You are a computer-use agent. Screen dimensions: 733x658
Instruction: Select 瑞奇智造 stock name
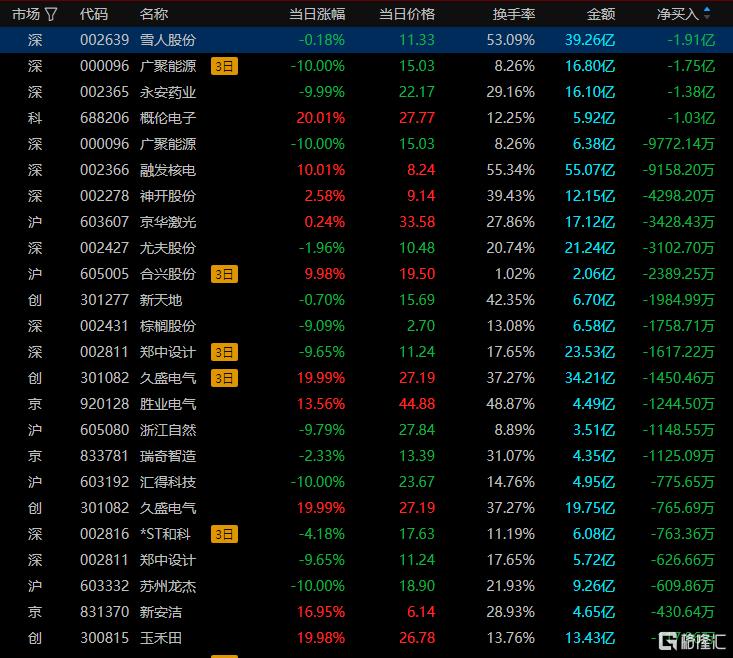coord(168,456)
